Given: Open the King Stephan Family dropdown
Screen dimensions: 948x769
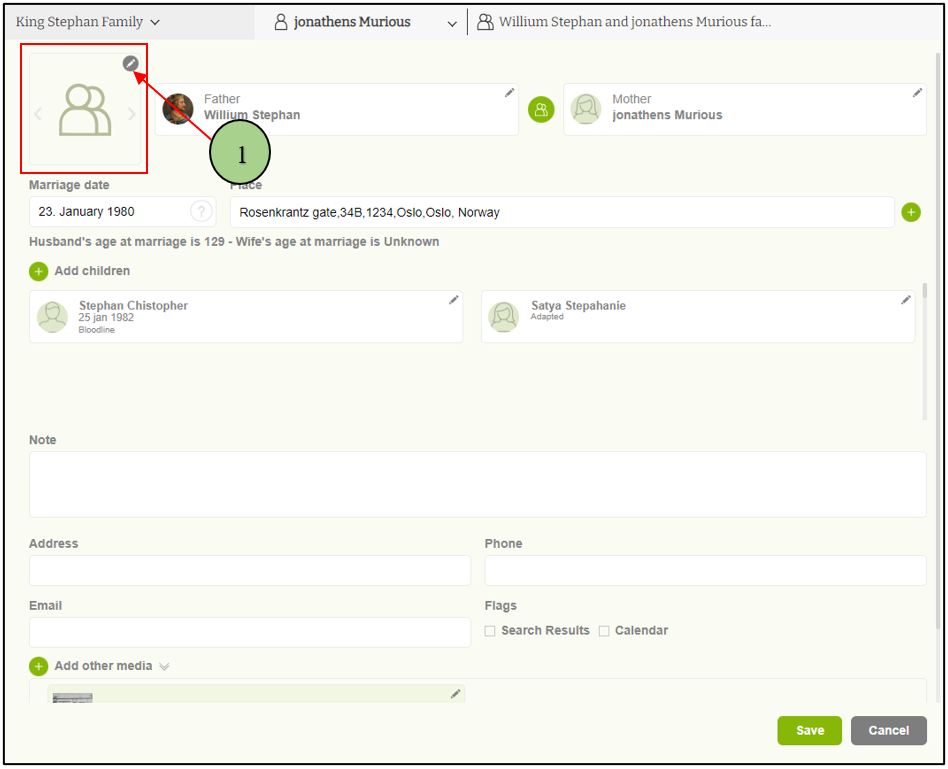Looking at the screenshot, I should (88, 22).
